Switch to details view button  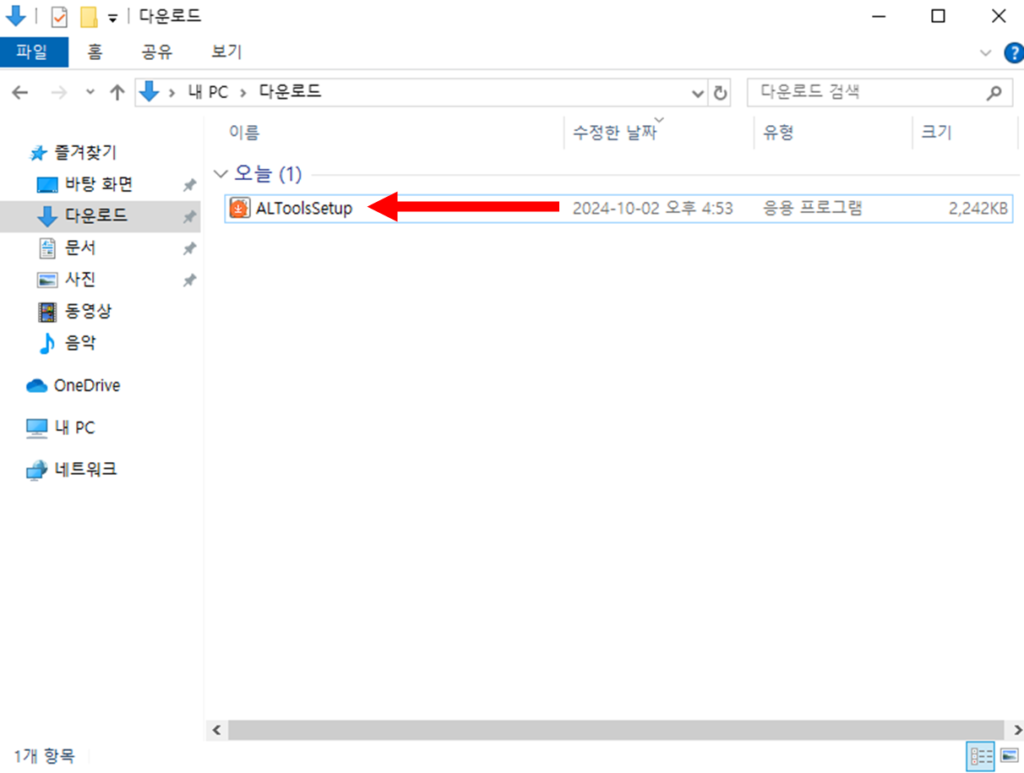[x=981, y=756]
